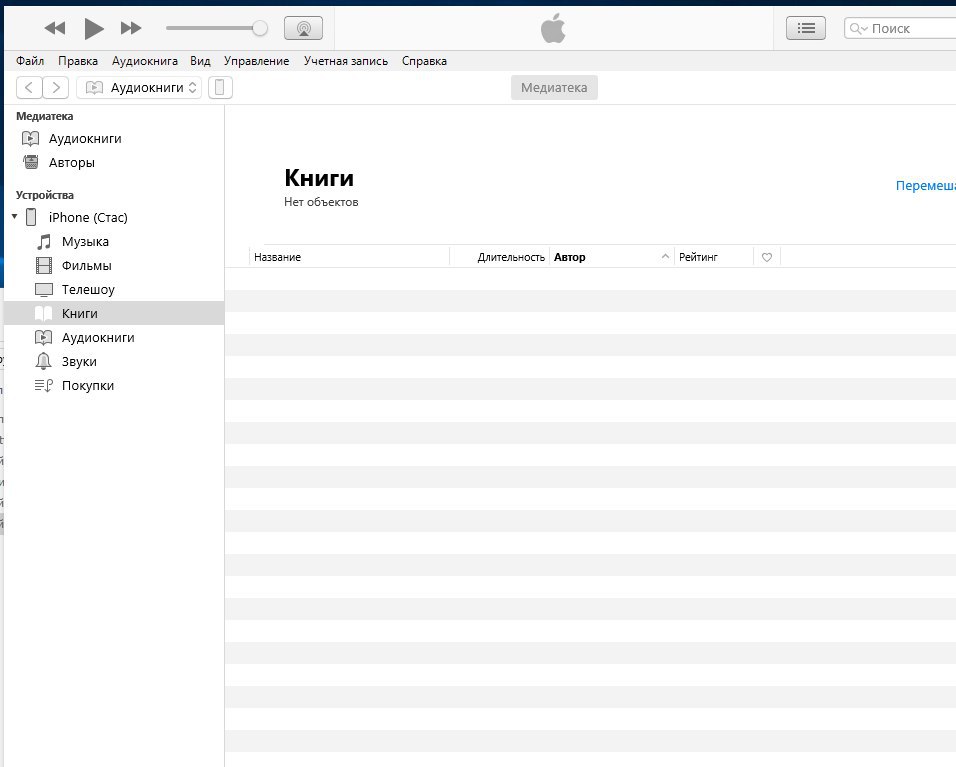The width and height of the screenshot is (956, 767).
Task: Collapse the iPhone (Стас) device tree
Action: tap(15, 216)
